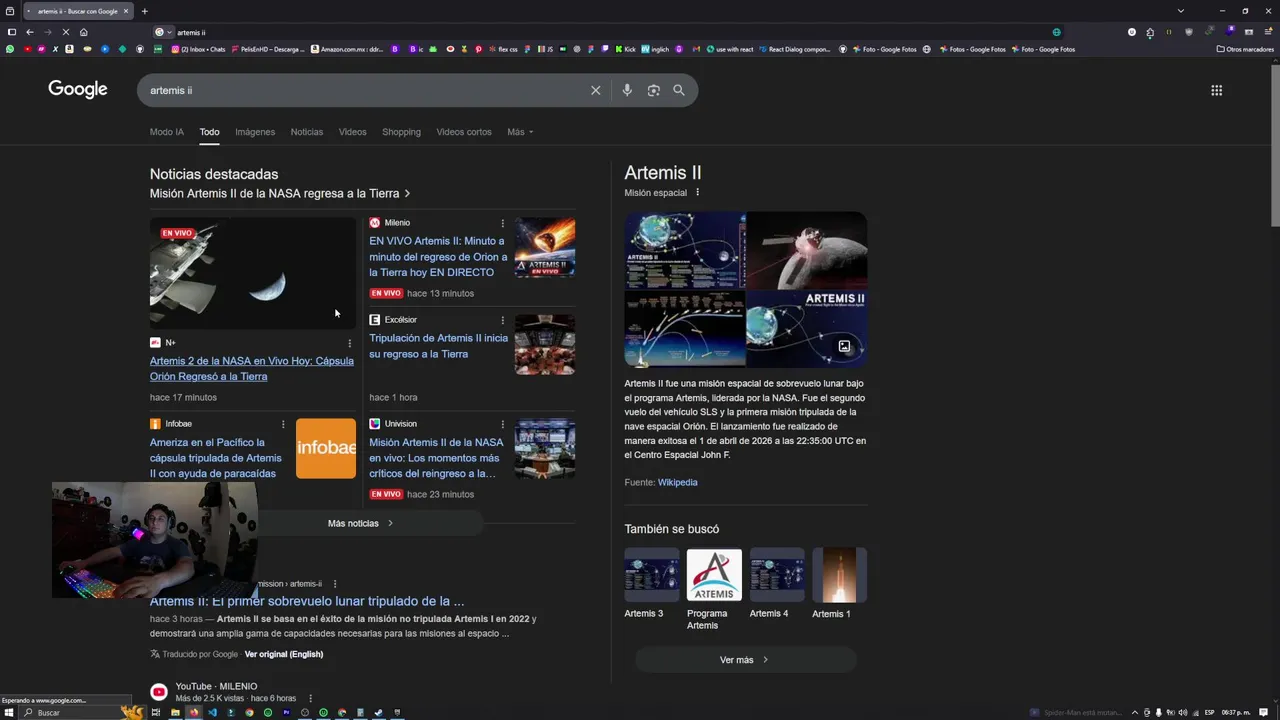The height and width of the screenshot is (720, 1280).
Task: Click the Google logo
Action: 78,89
